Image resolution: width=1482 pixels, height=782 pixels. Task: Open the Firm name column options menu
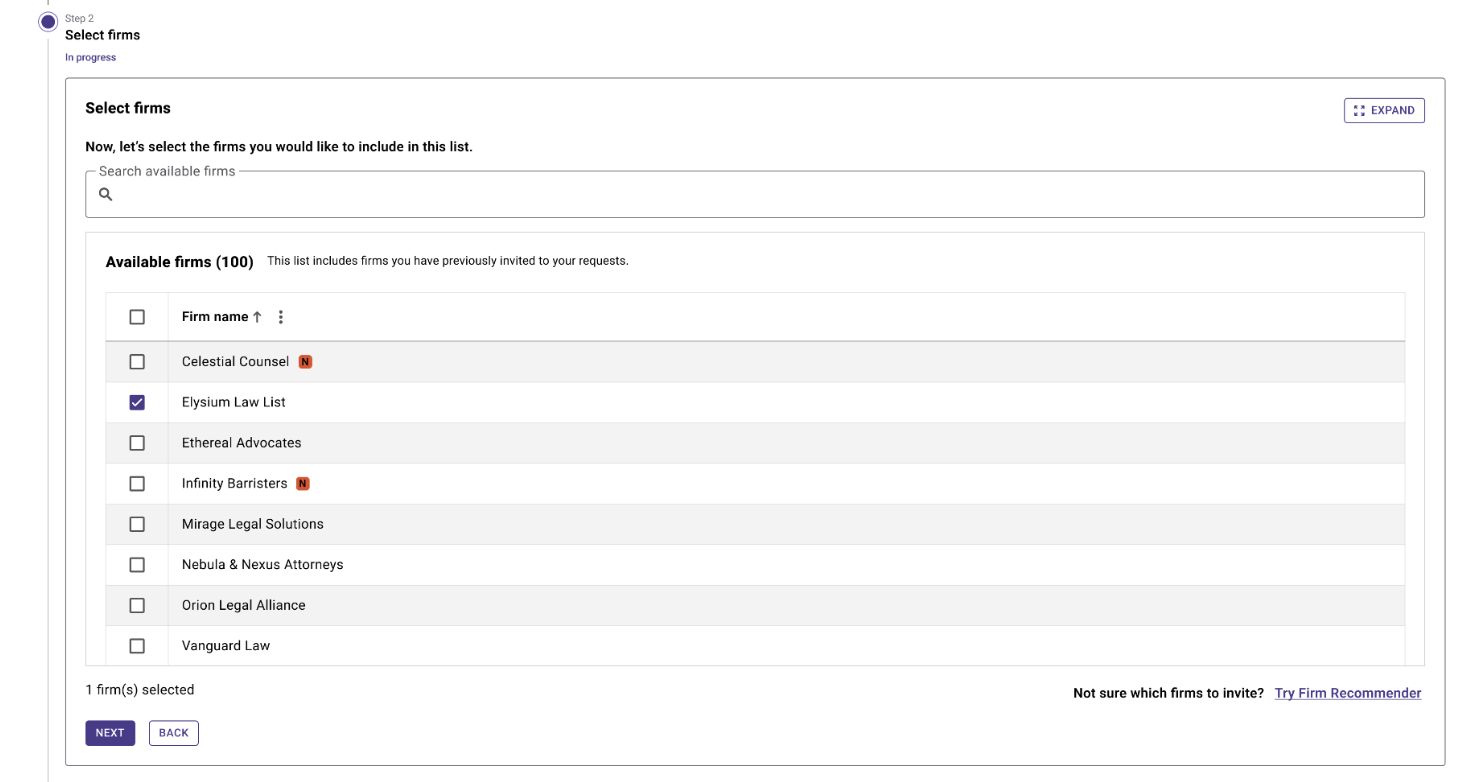(281, 317)
